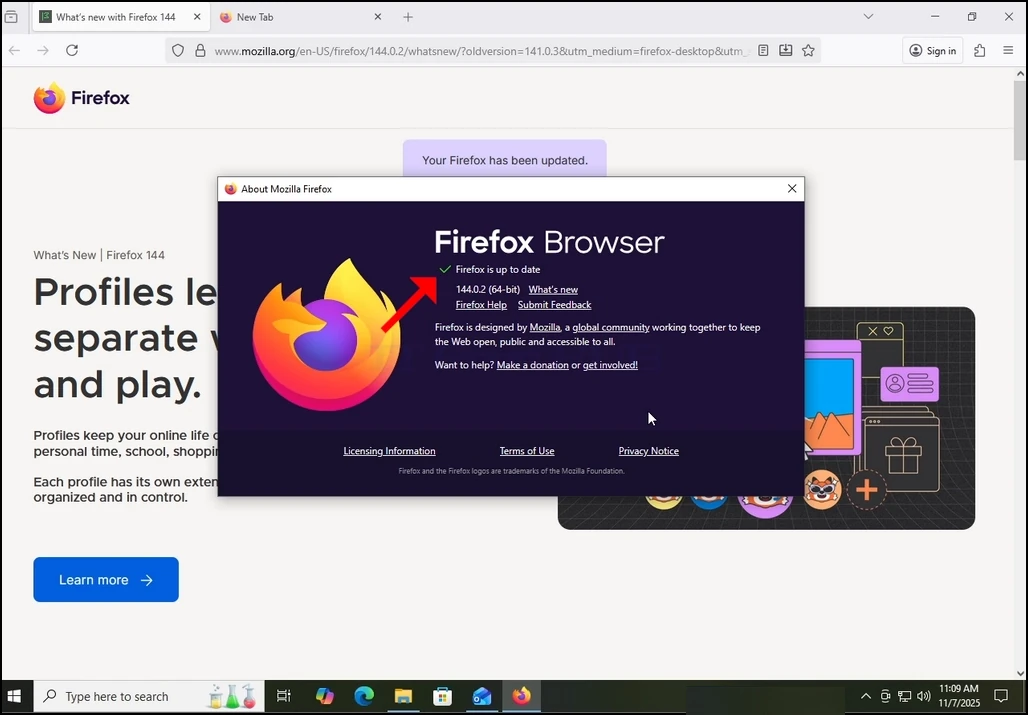1028x715 pixels.
Task: Open the Windows Start menu
Action: point(14,696)
